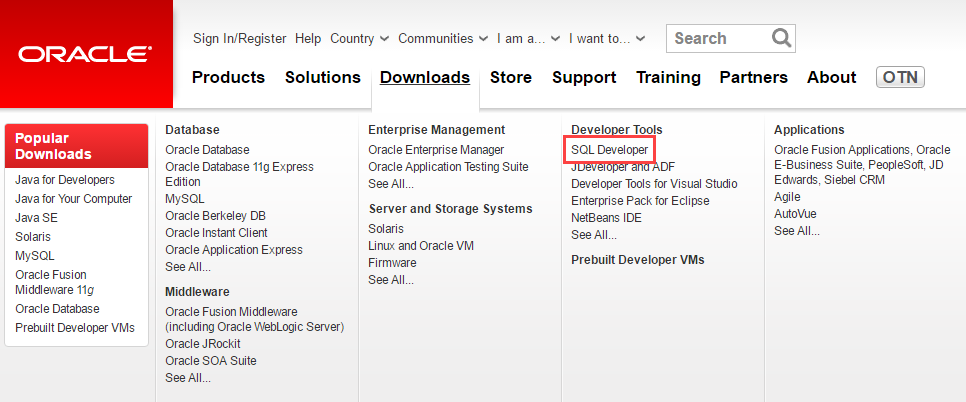Open Java for Your Computer link
The height and width of the screenshot is (402, 966).
pos(74,199)
